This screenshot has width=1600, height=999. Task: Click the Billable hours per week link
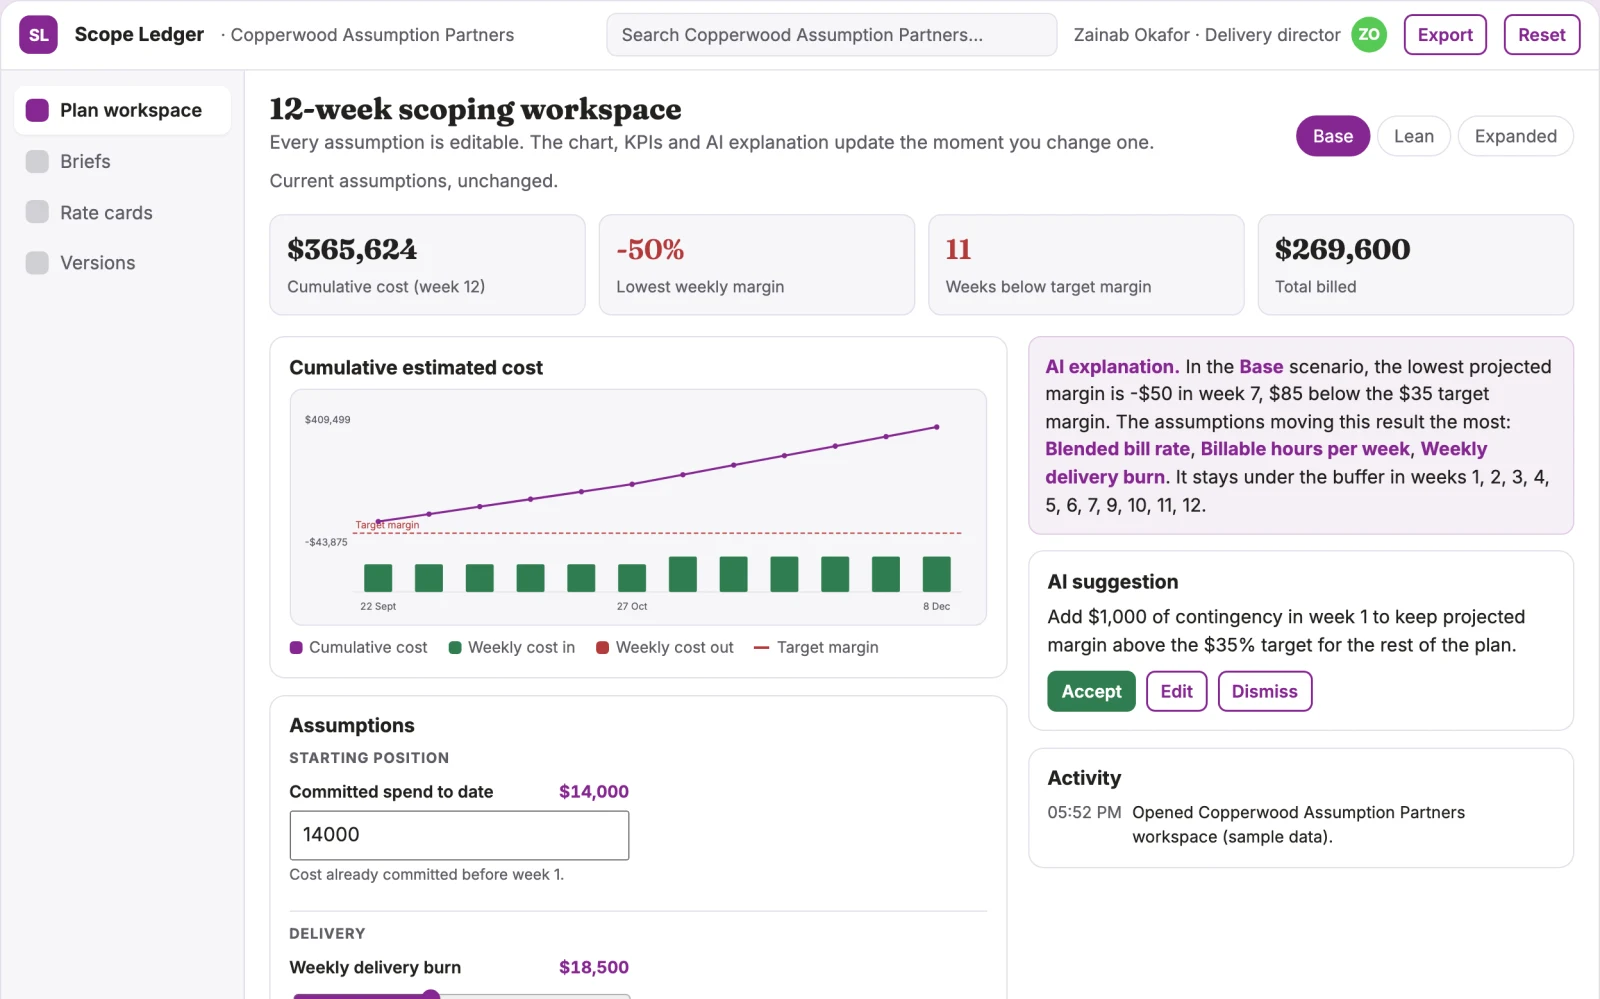(x=1305, y=449)
